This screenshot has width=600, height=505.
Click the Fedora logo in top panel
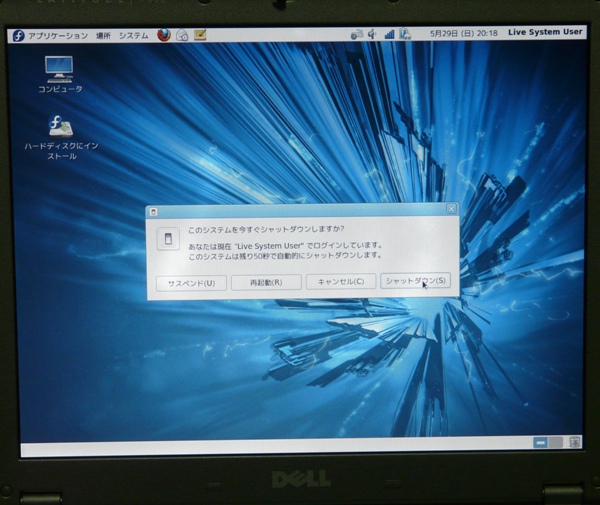point(18,35)
